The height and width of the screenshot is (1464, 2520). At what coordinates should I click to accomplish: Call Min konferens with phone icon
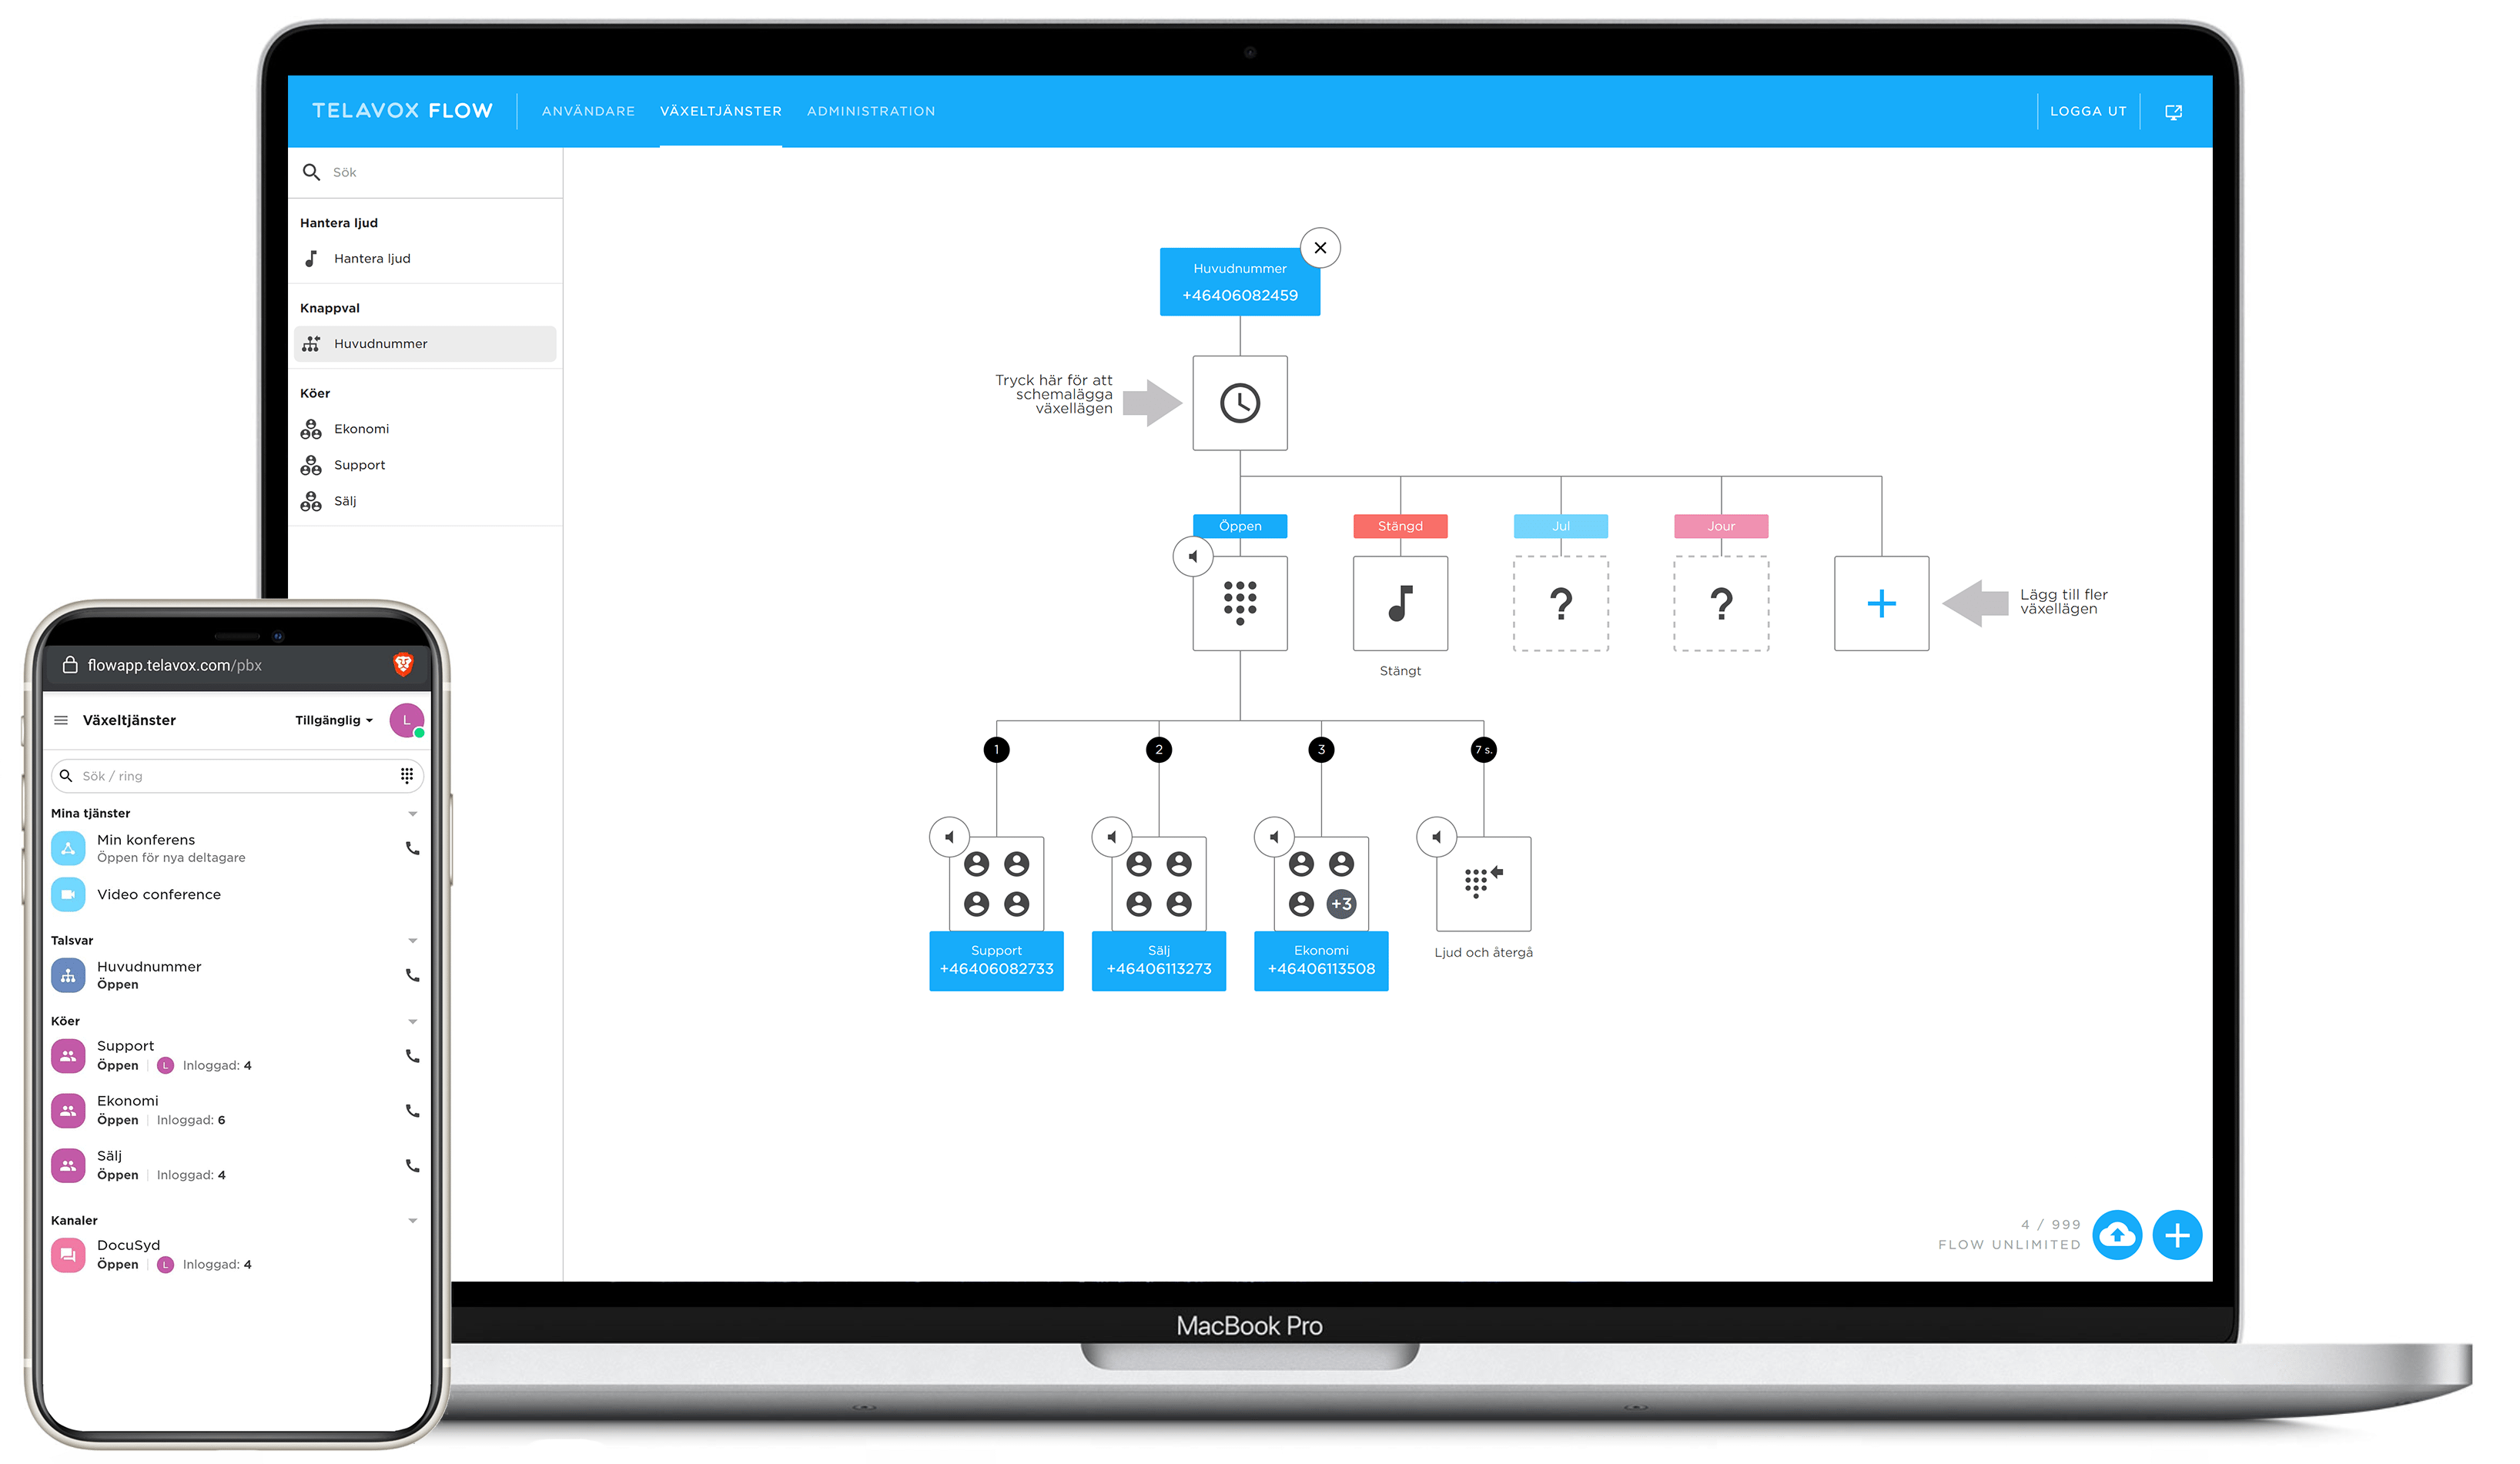pos(412,848)
